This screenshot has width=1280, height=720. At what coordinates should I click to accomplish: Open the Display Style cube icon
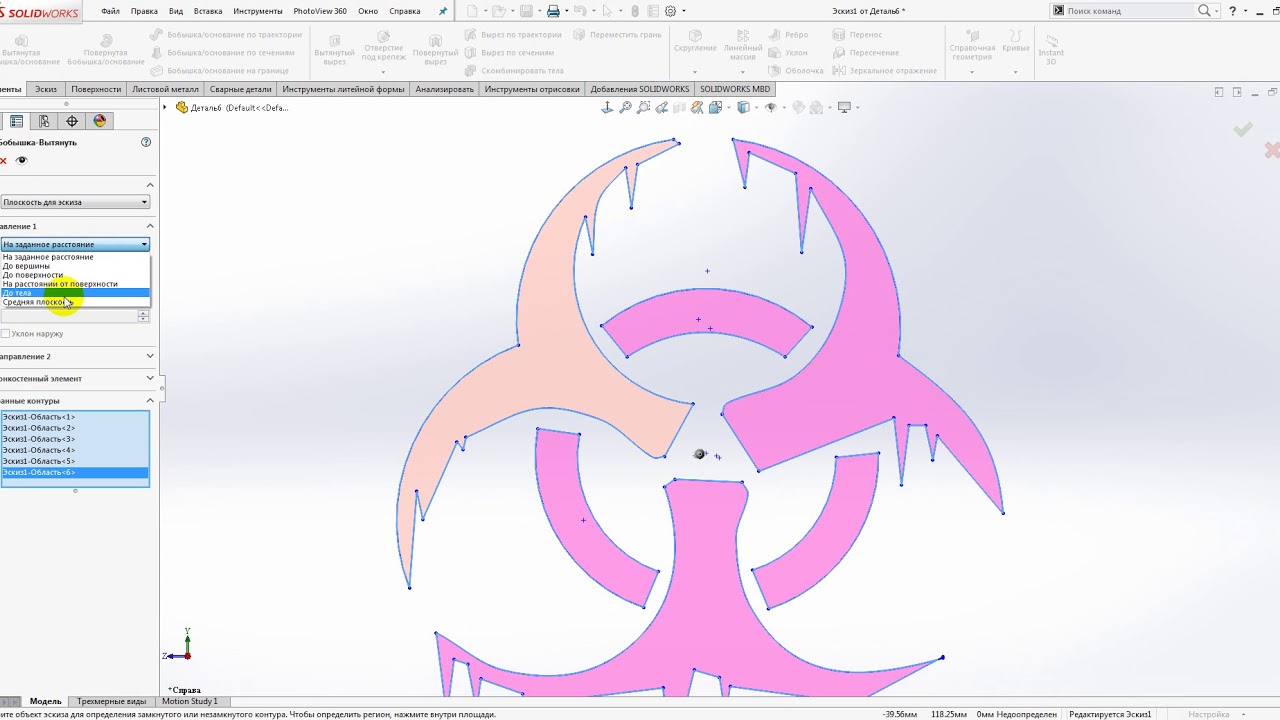pyautogui.click(x=743, y=108)
